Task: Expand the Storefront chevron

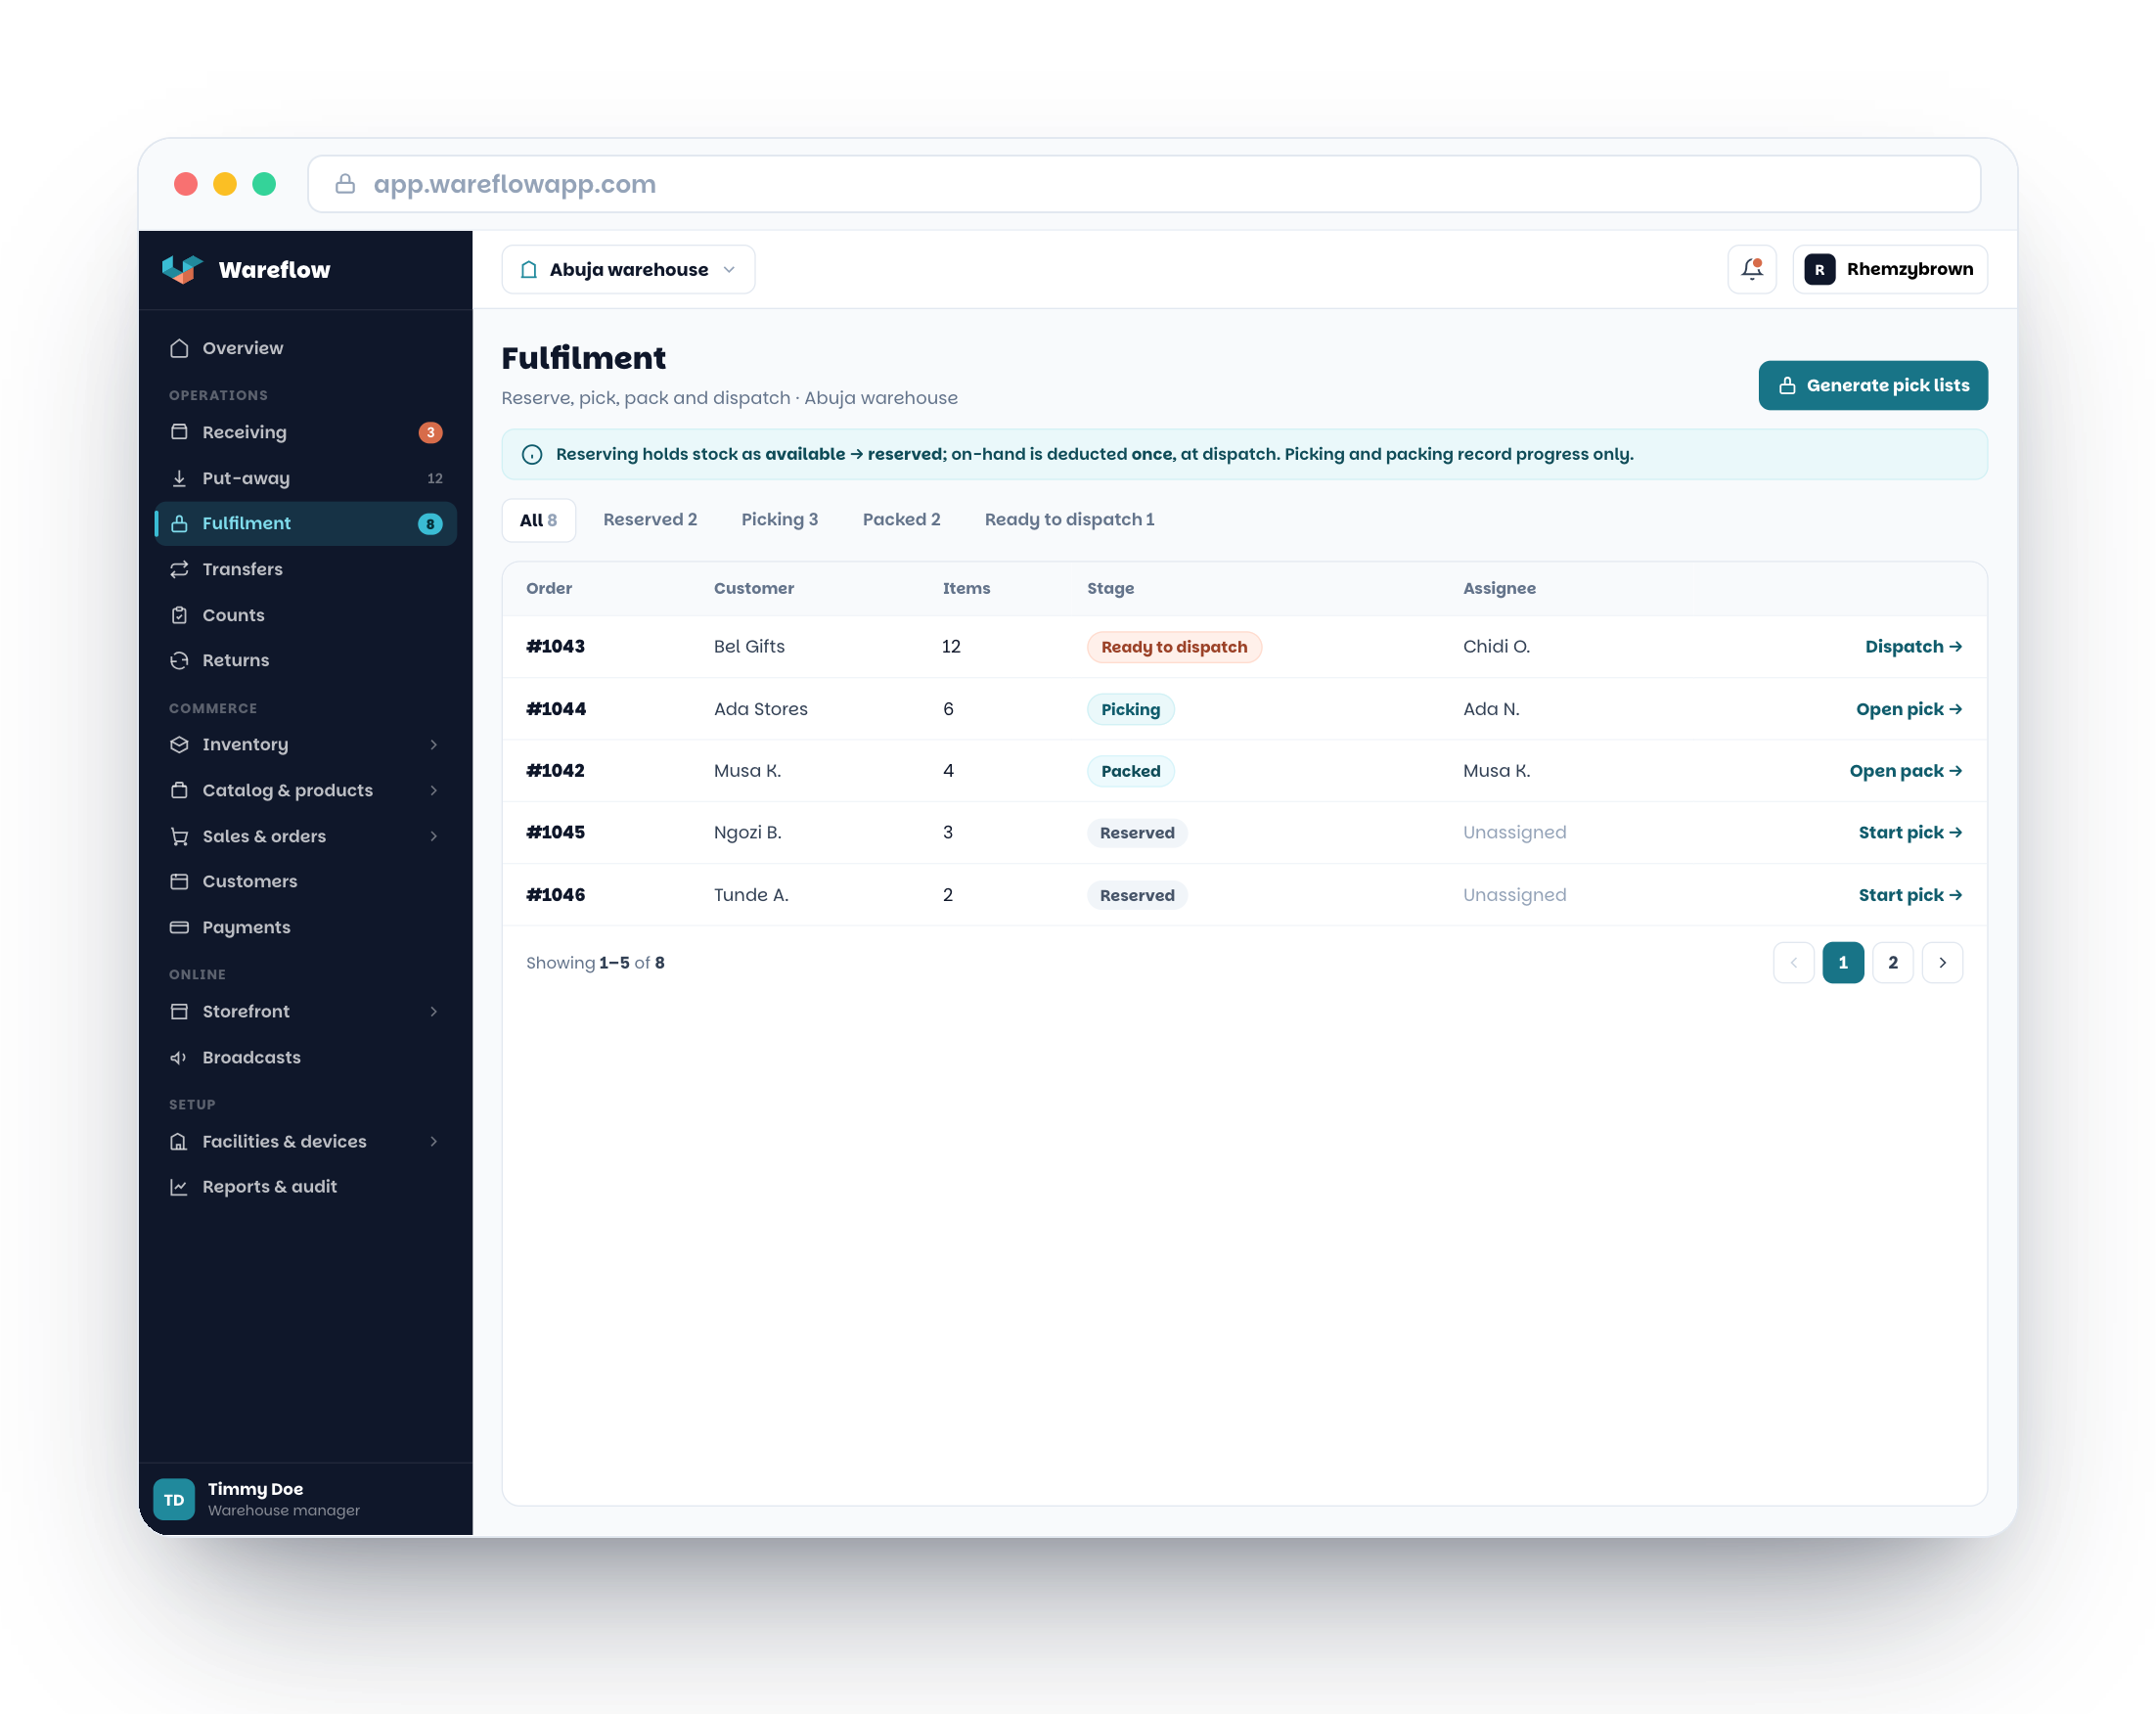Action: 434,1011
